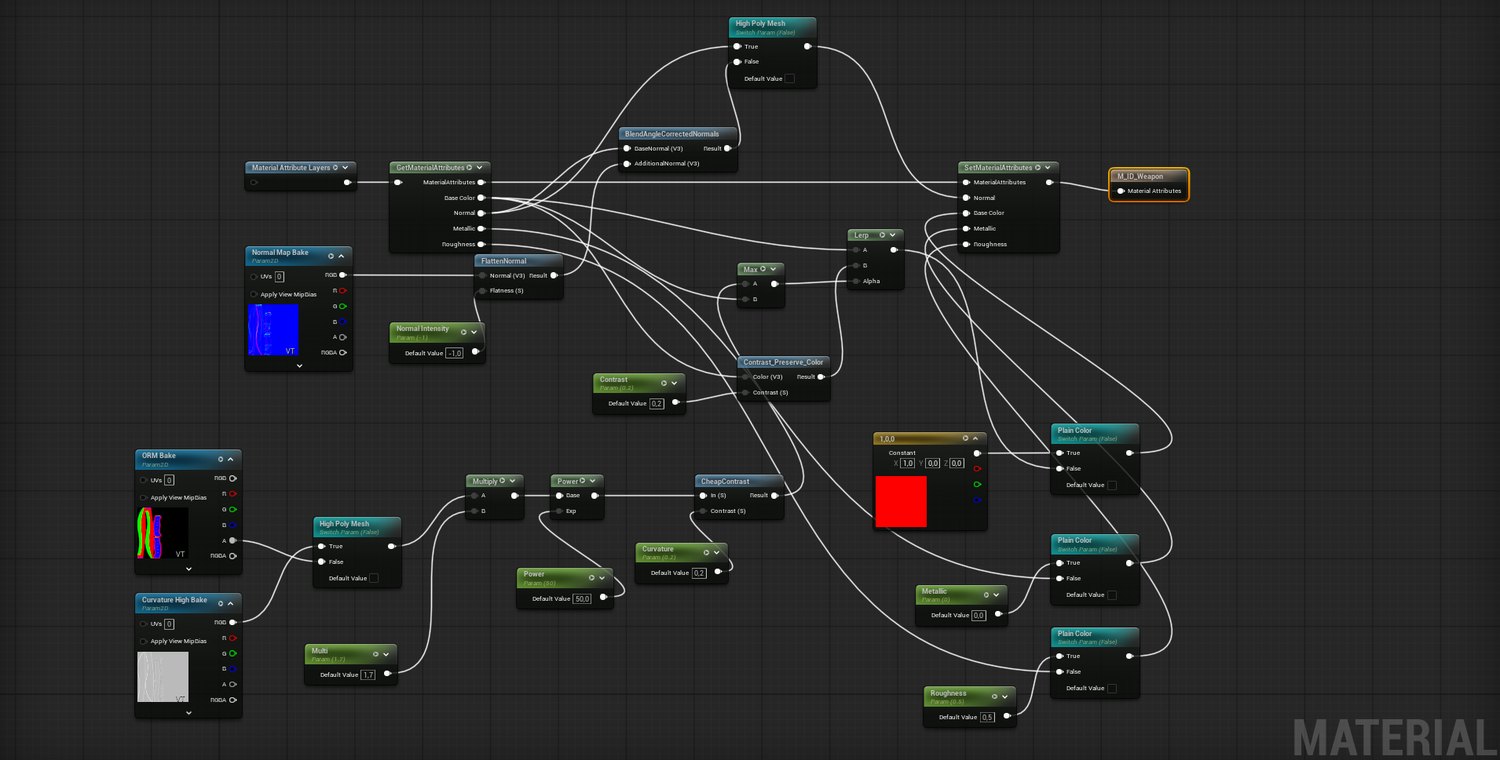
Task: Collapse the ORM Bake header chevron
Action: [x=232, y=459]
